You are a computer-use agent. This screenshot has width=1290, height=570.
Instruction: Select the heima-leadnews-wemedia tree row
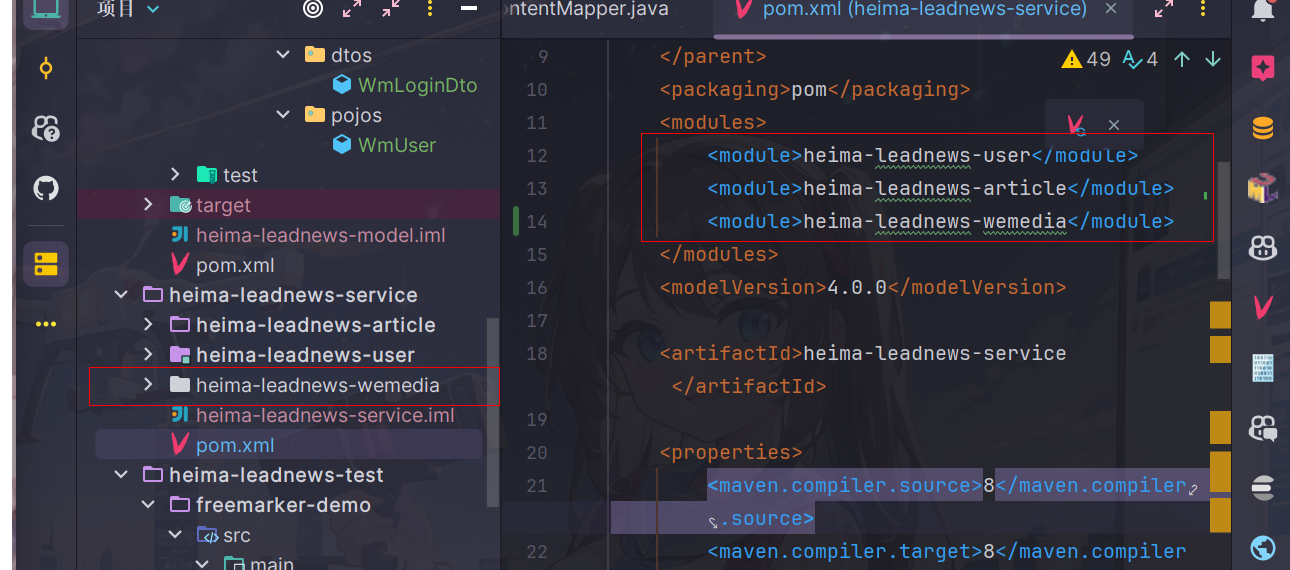tap(289, 385)
